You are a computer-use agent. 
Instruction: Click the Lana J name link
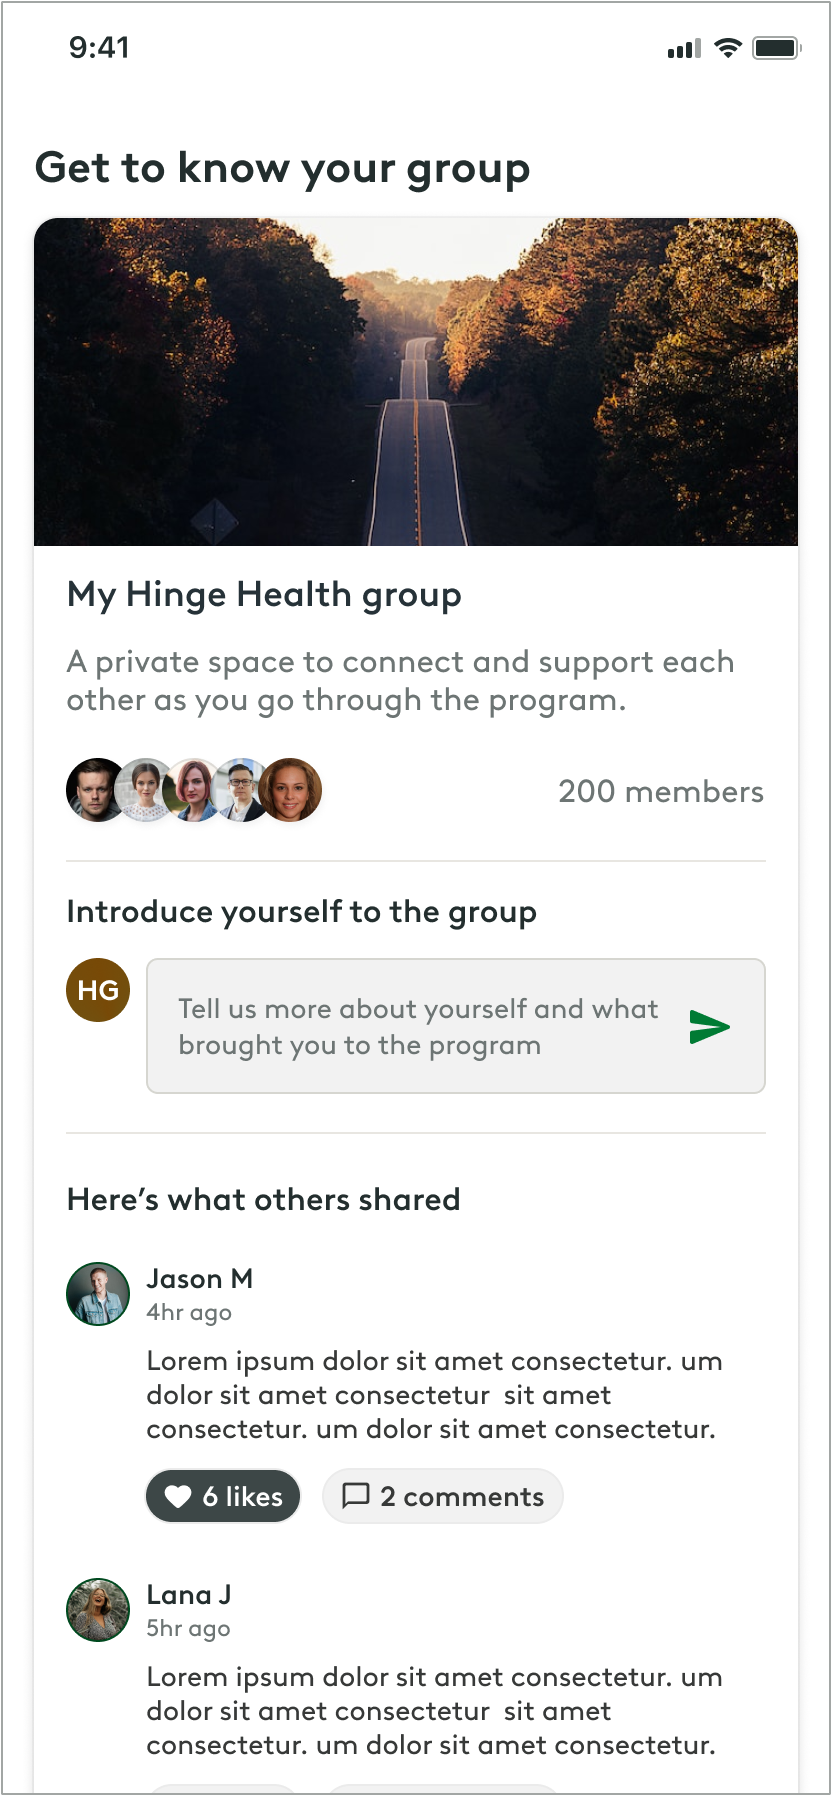tap(188, 1595)
